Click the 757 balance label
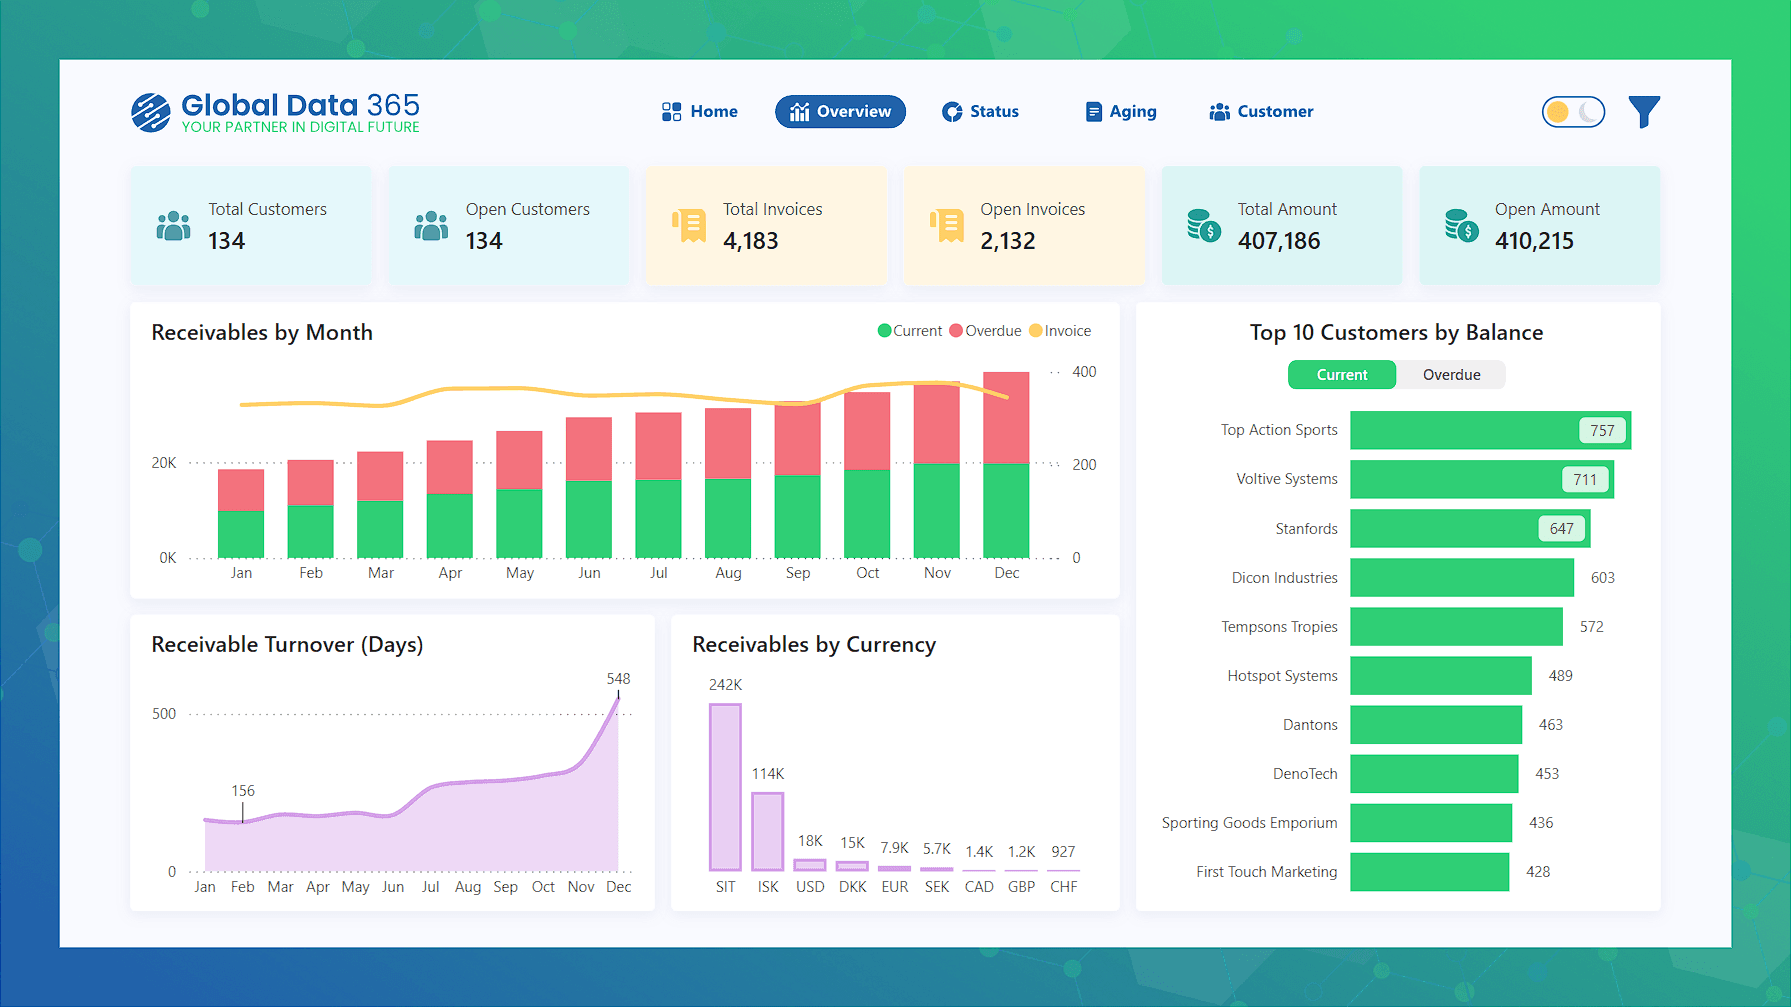The image size is (1791, 1007). click(x=1602, y=430)
